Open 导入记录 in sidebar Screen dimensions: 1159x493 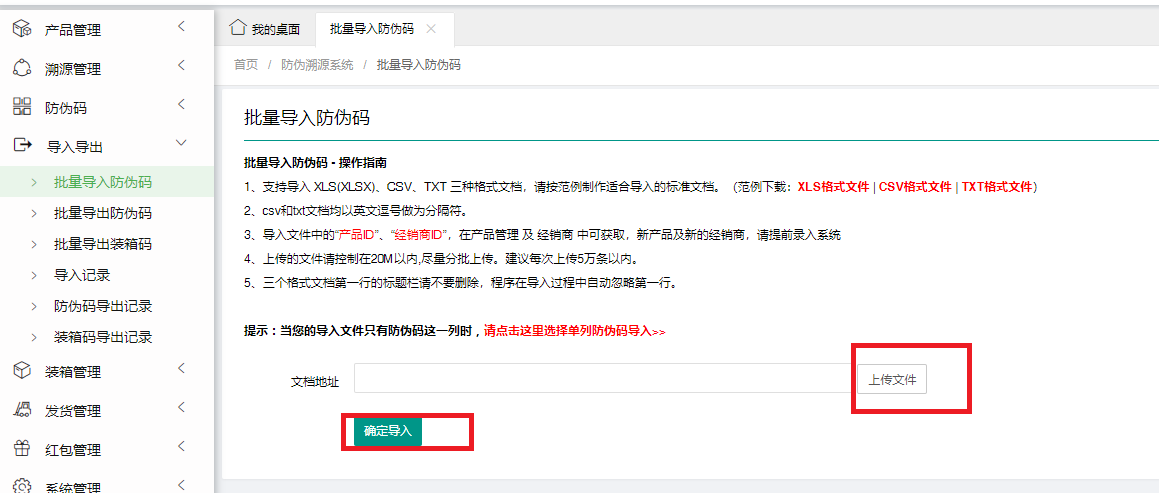tap(82, 275)
